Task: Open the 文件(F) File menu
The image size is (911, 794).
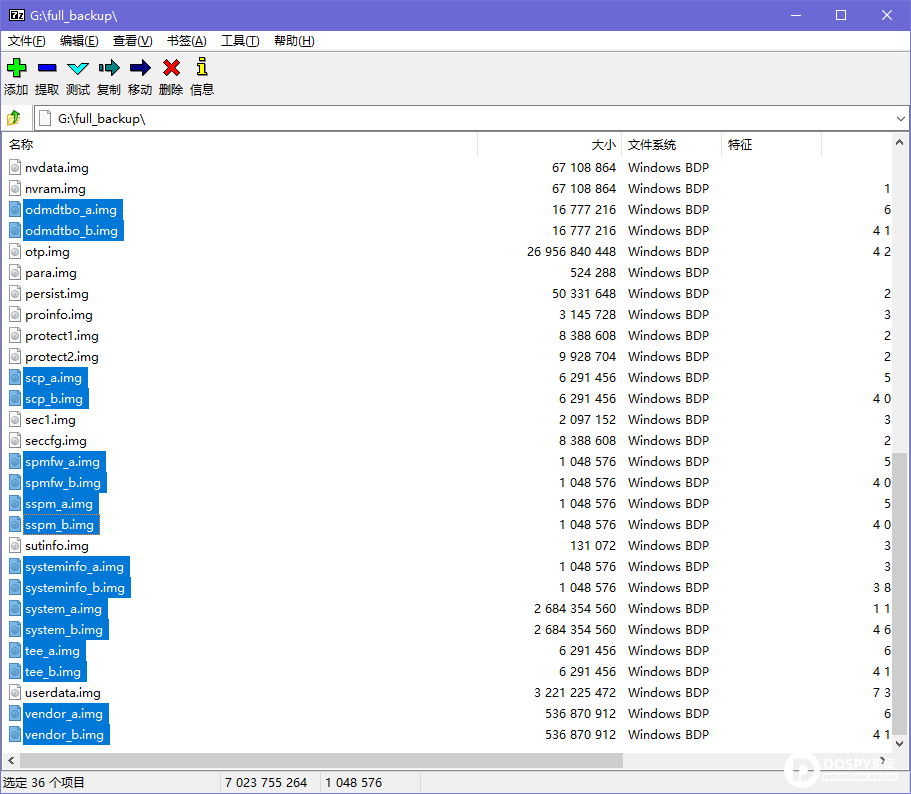Action: pyautogui.click(x=27, y=41)
